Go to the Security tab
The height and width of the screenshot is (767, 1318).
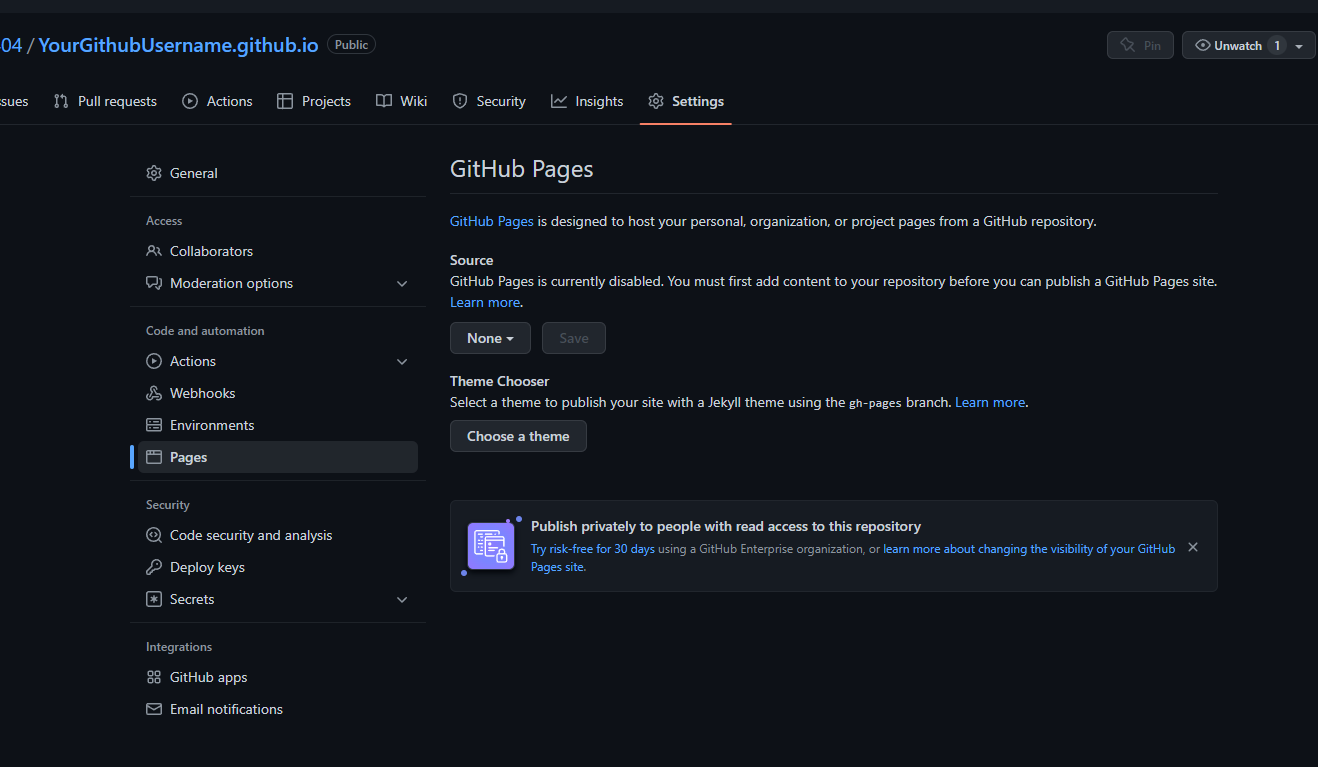click(489, 101)
